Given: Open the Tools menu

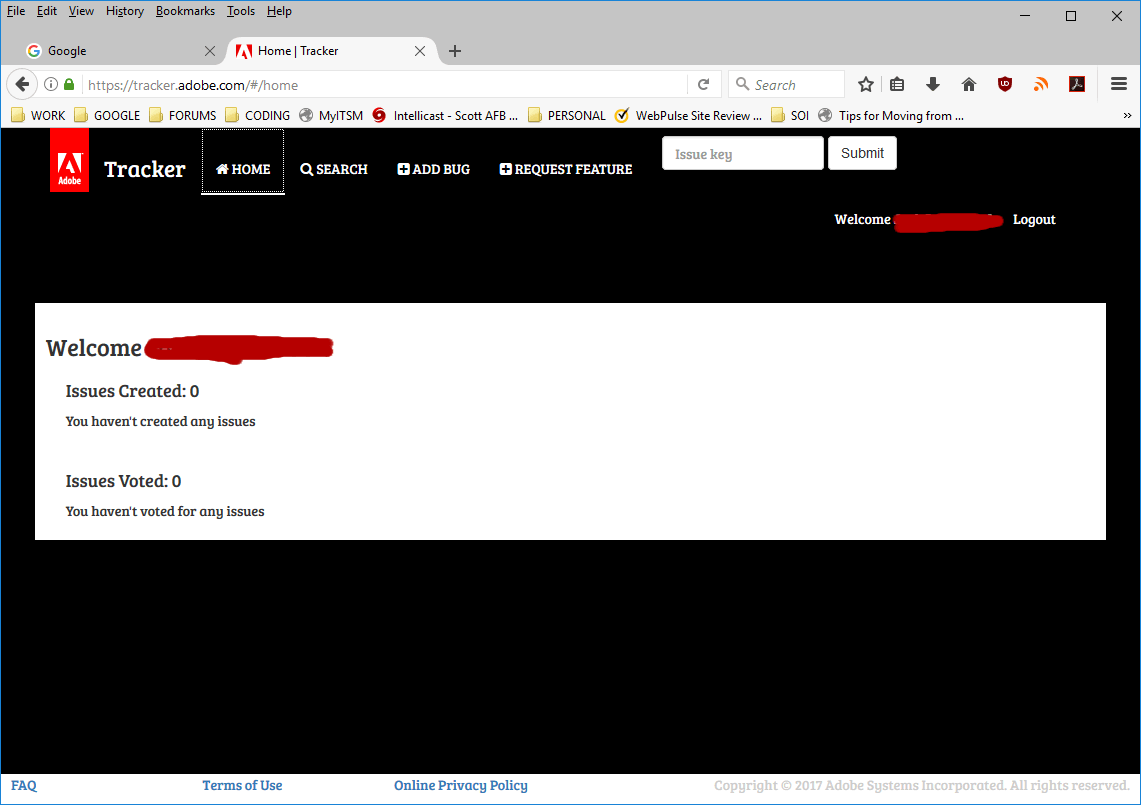Looking at the screenshot, I should click(241, 11).
